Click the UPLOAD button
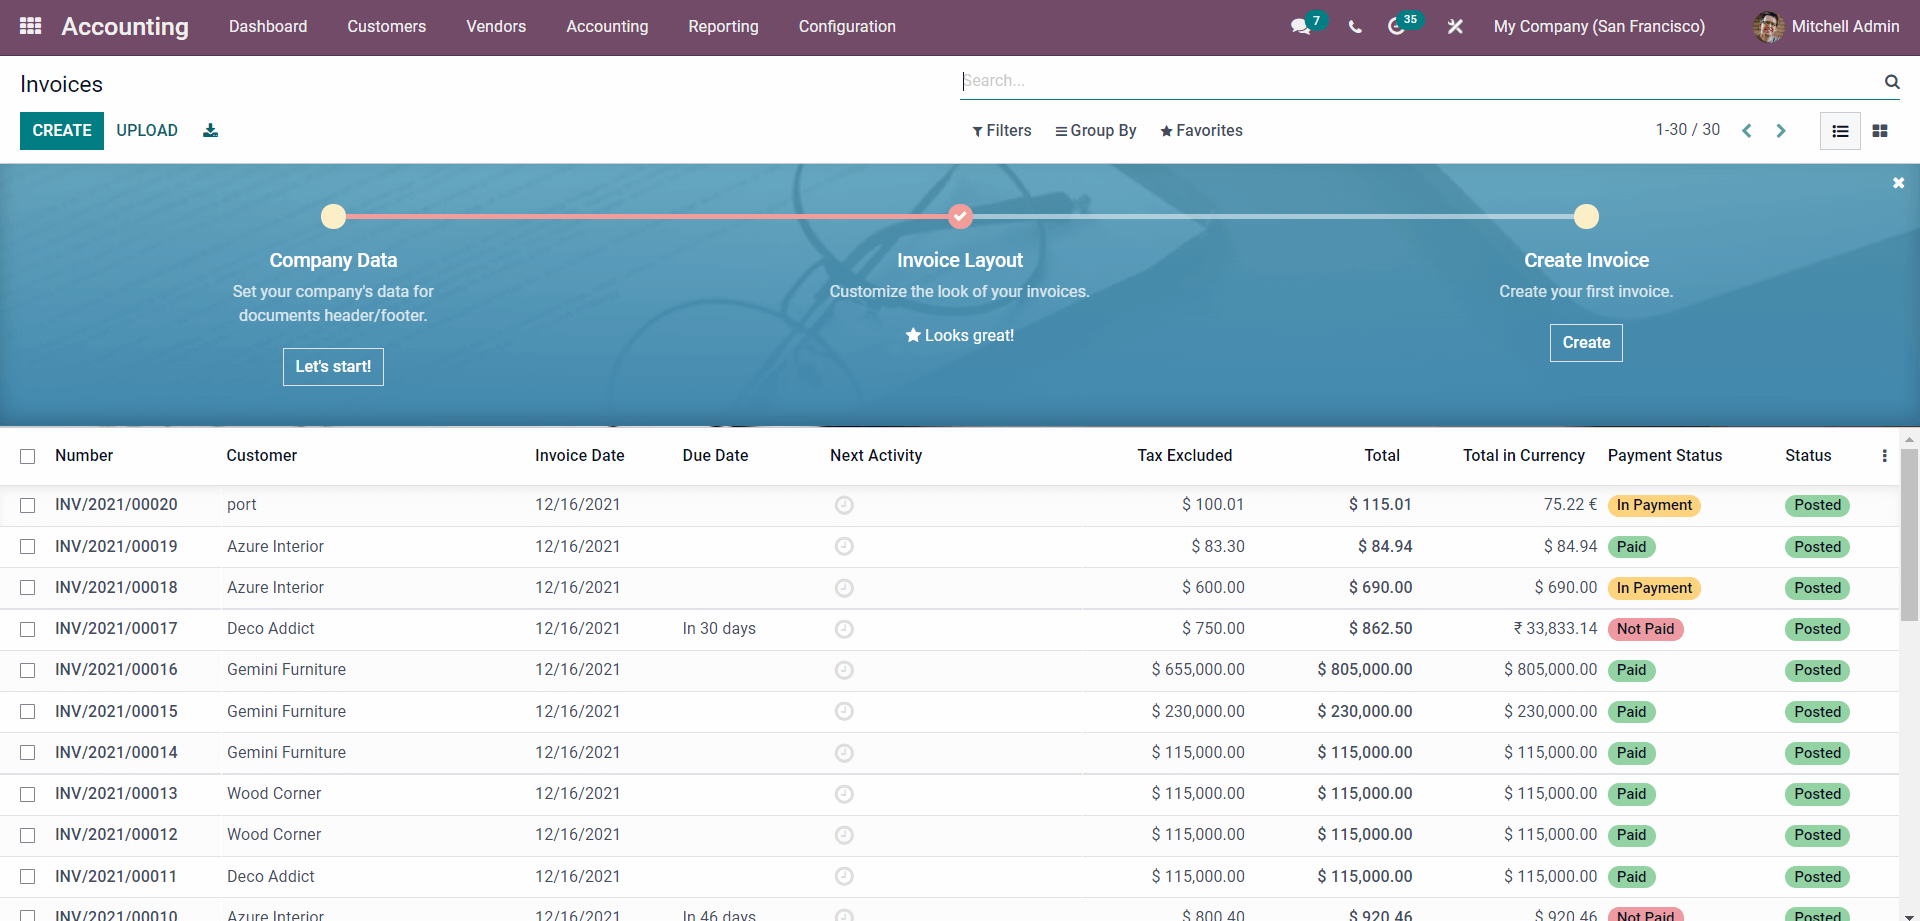 147,131
